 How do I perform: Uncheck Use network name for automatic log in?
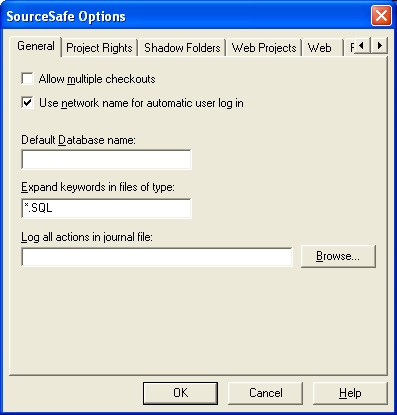(27, 103)
